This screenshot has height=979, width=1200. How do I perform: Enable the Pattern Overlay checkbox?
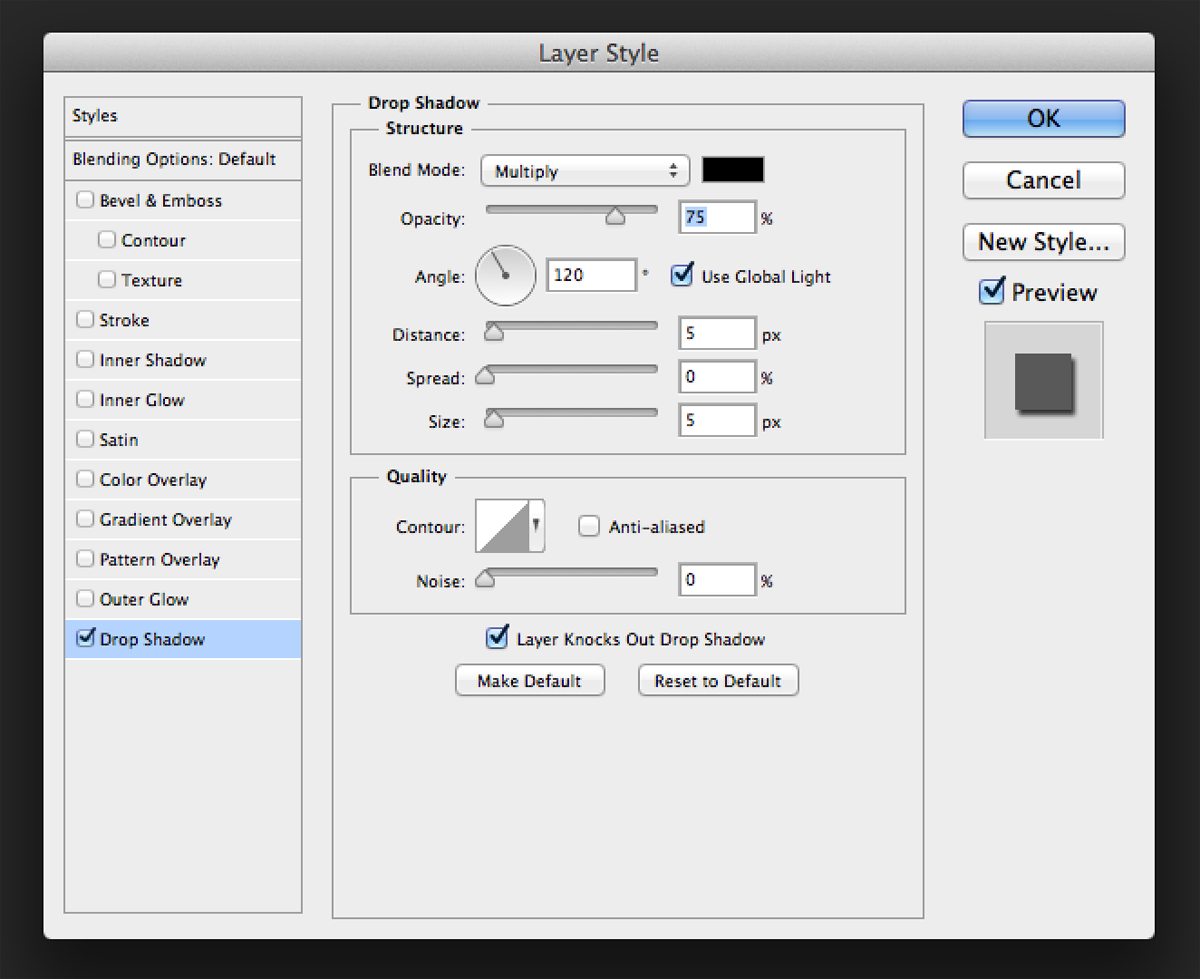click(85, 560)
